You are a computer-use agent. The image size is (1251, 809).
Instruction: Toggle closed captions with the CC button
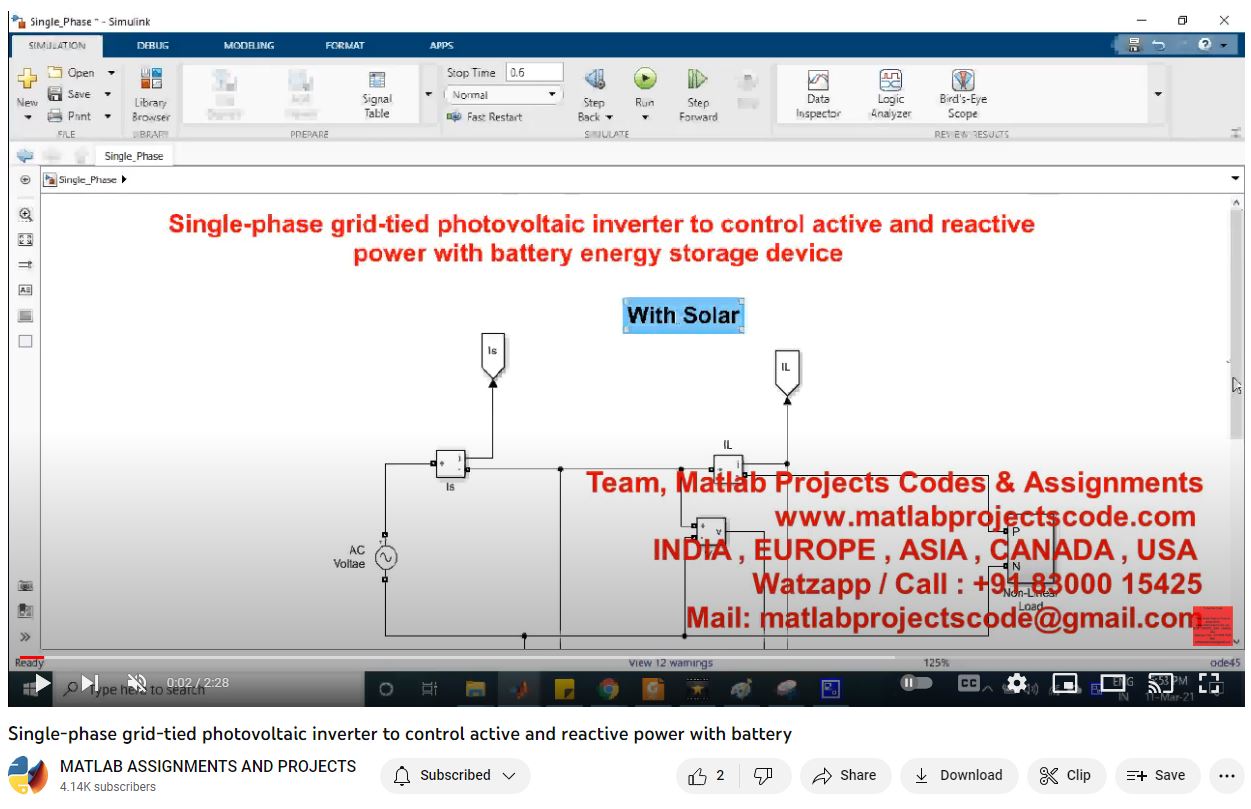(x=968, y=683)
